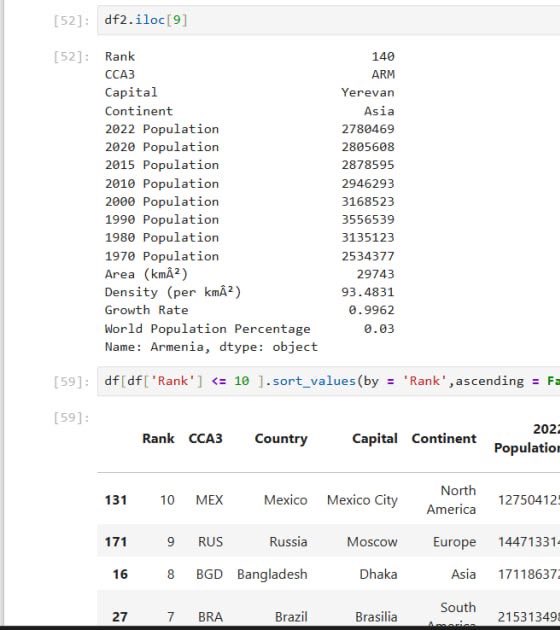The height and width of the screenshot is (630, 560).
Task: Click the row index 171
Action: (116, 542)
